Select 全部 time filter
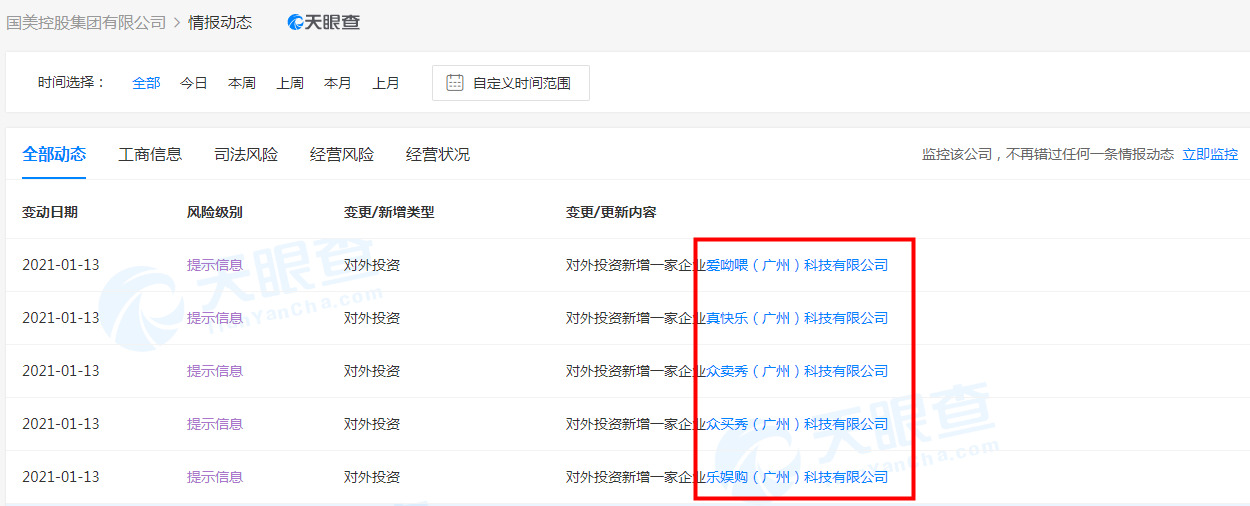Screen dimensions: 1250x506 click(146, 83)
